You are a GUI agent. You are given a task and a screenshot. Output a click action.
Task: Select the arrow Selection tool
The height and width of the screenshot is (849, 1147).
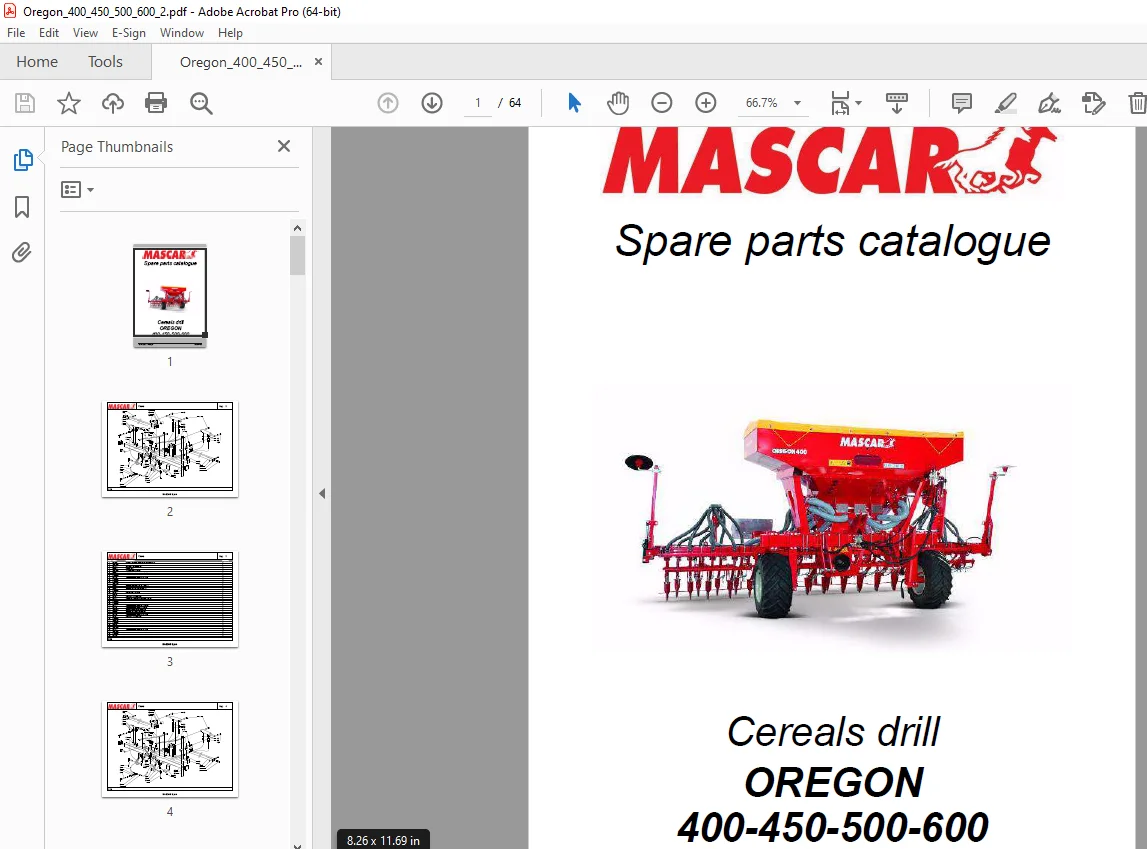pos(574,103)
